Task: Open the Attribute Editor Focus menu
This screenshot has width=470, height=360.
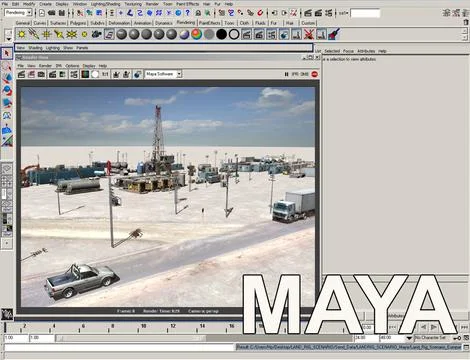Action: [x=348, y=51]
